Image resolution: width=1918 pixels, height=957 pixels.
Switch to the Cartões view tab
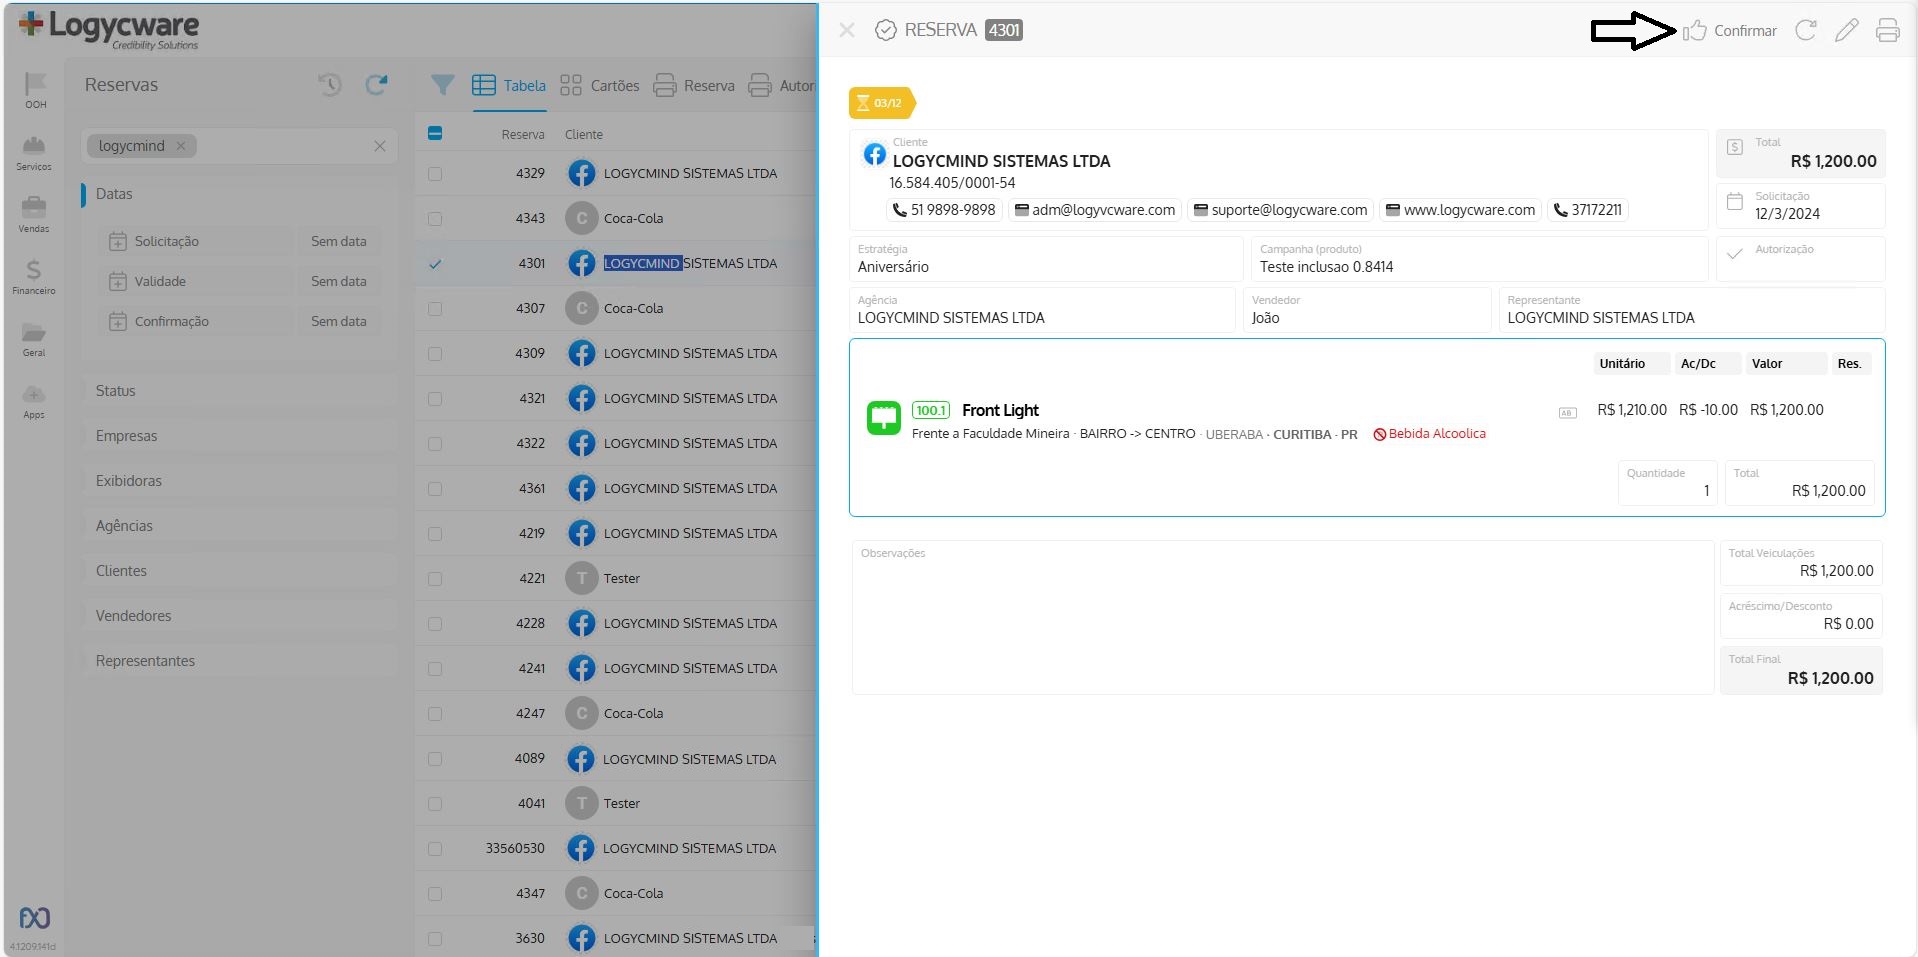click(x=599, y=86)
